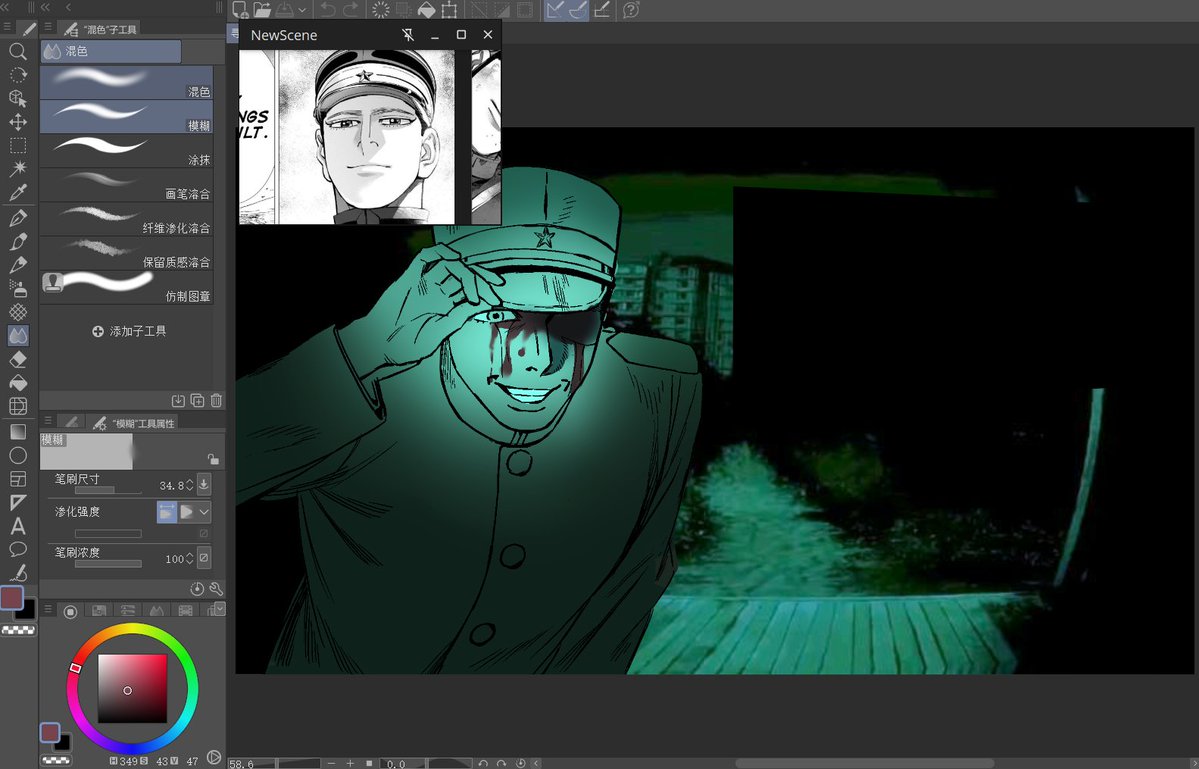Viewport: 1199px width, 769px height.
Task: Open the tool property panel hamburger menu
Action: [x=47, y=421]
